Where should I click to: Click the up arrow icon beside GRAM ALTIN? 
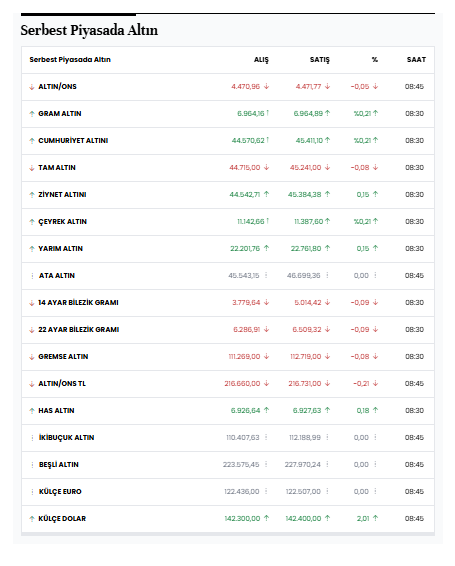point(32,114)
